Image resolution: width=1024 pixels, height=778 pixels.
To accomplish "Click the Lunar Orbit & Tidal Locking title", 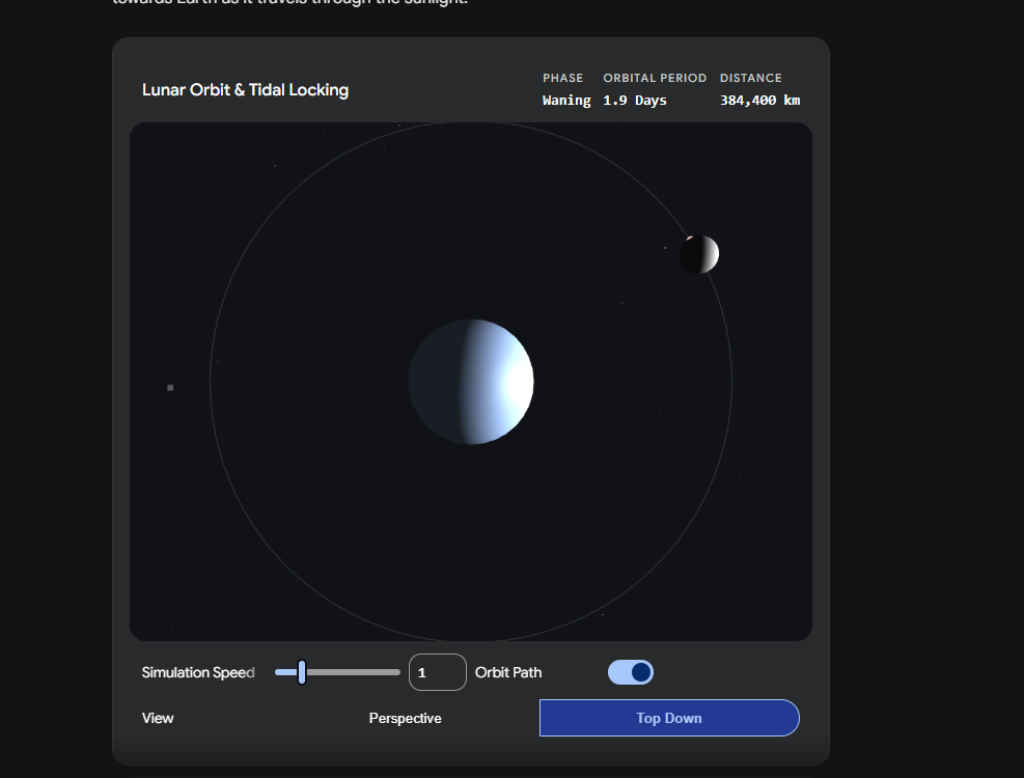I will pos(245,90).
